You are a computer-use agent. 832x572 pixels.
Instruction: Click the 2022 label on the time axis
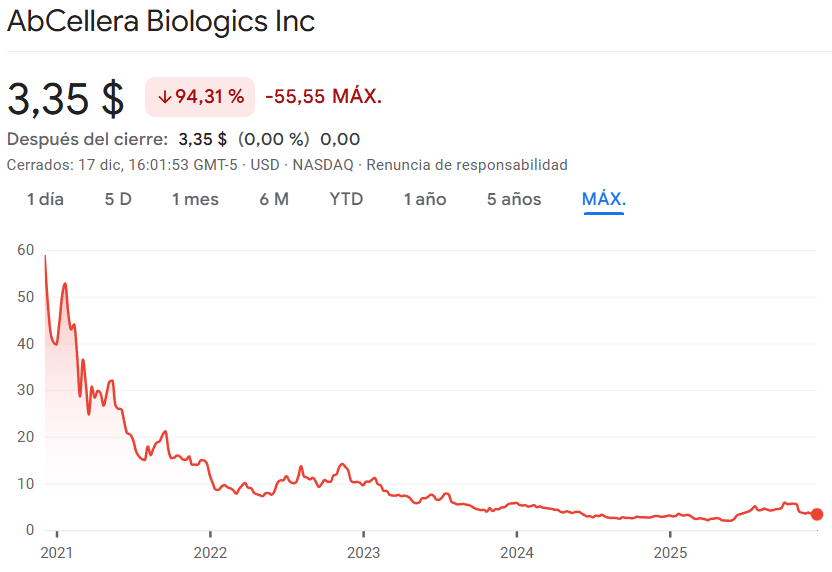pyautogui.click(x=210, y=551)
